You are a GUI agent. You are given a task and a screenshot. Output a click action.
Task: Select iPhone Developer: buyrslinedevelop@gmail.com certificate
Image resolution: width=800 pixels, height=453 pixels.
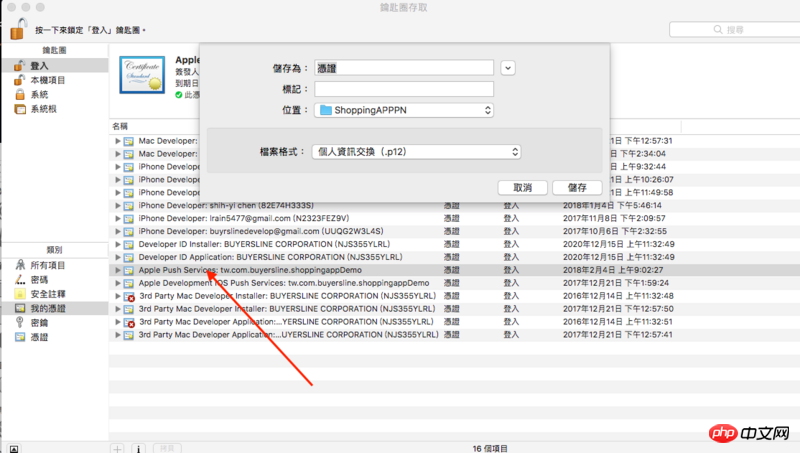pyautogui.click(x=261, y=231)
